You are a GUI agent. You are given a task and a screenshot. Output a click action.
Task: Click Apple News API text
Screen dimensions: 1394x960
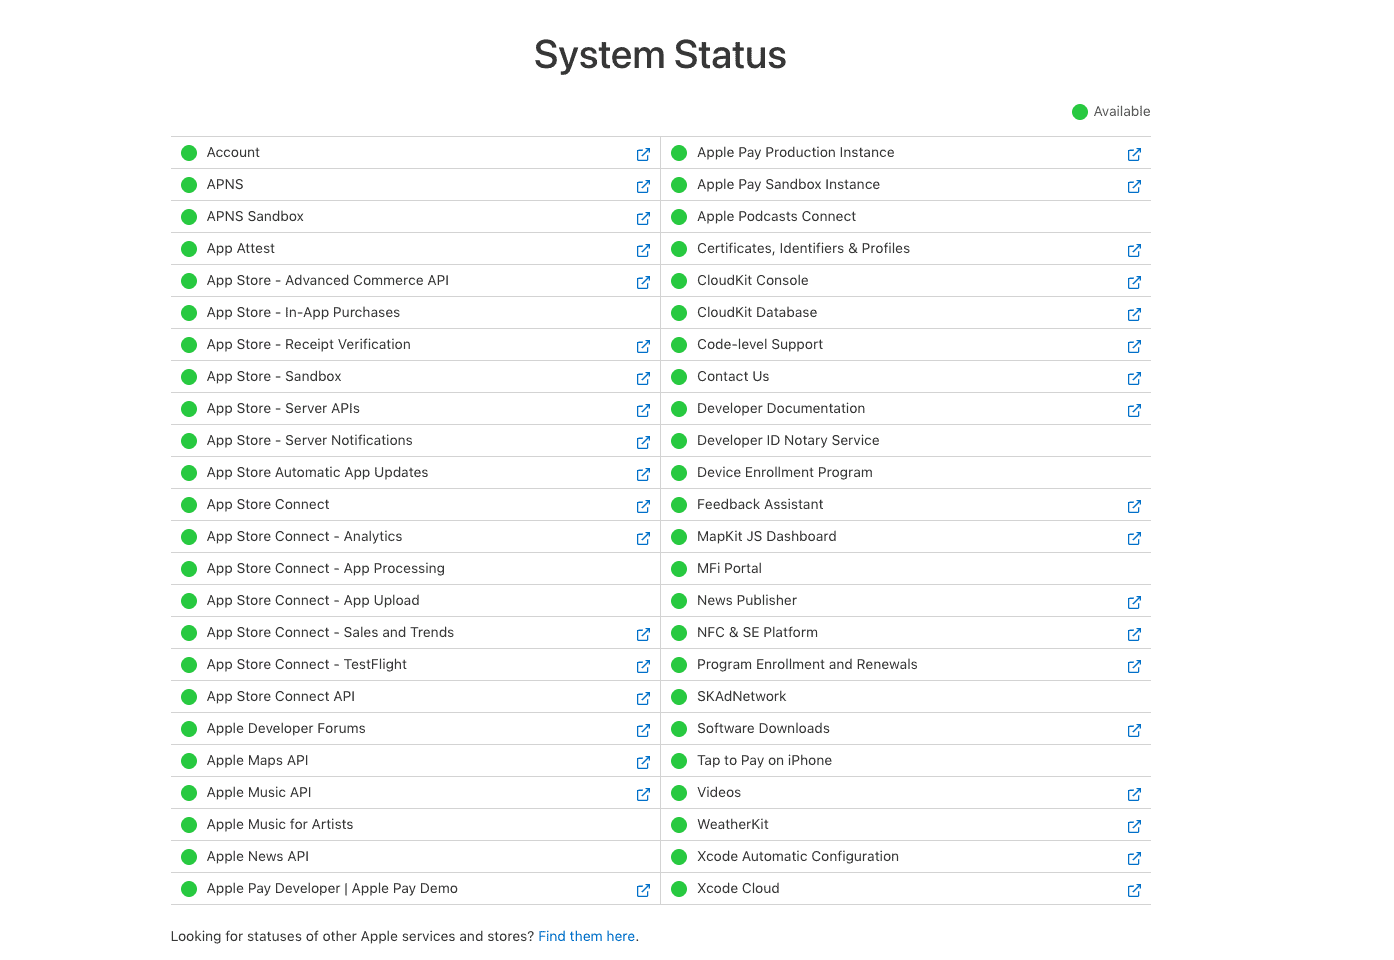258,856
